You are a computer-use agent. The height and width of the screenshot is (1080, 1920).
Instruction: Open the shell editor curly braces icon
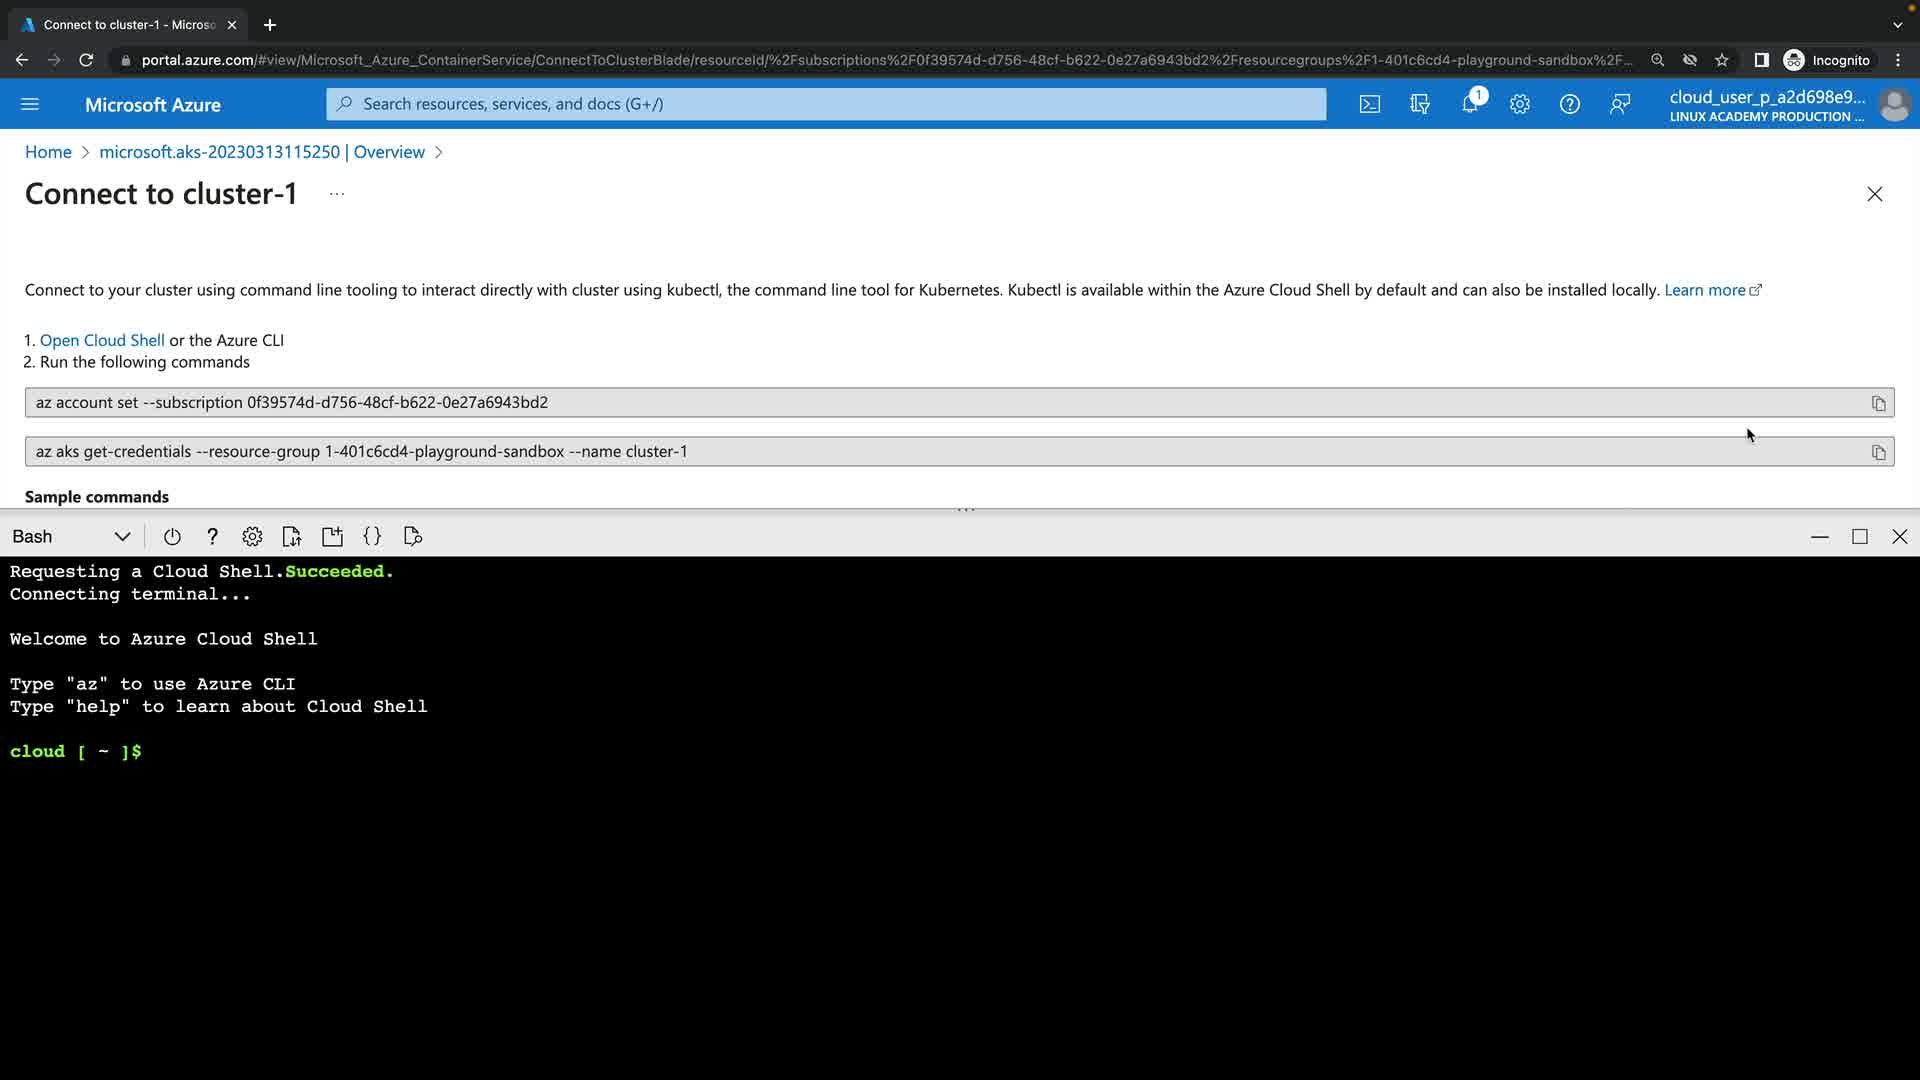pos(372,537)
